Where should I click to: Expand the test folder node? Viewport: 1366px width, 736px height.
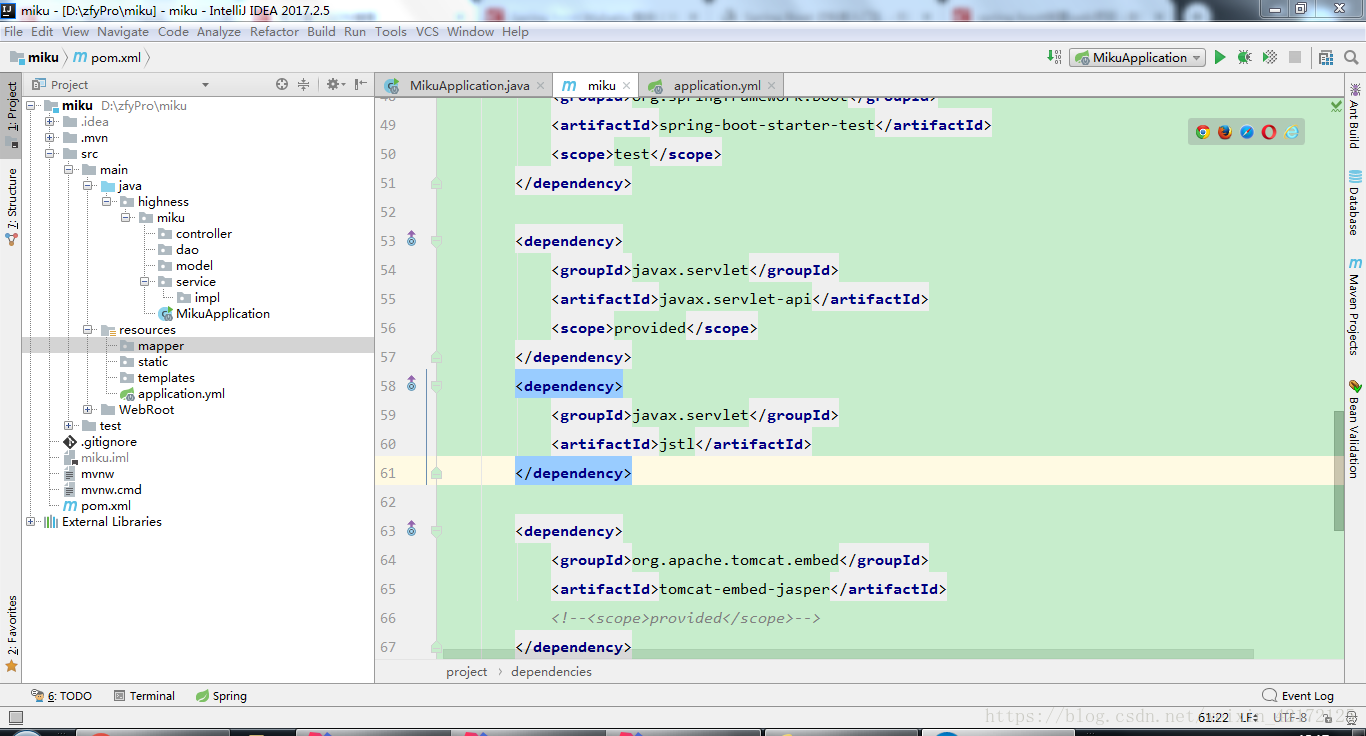pos(69,426)
